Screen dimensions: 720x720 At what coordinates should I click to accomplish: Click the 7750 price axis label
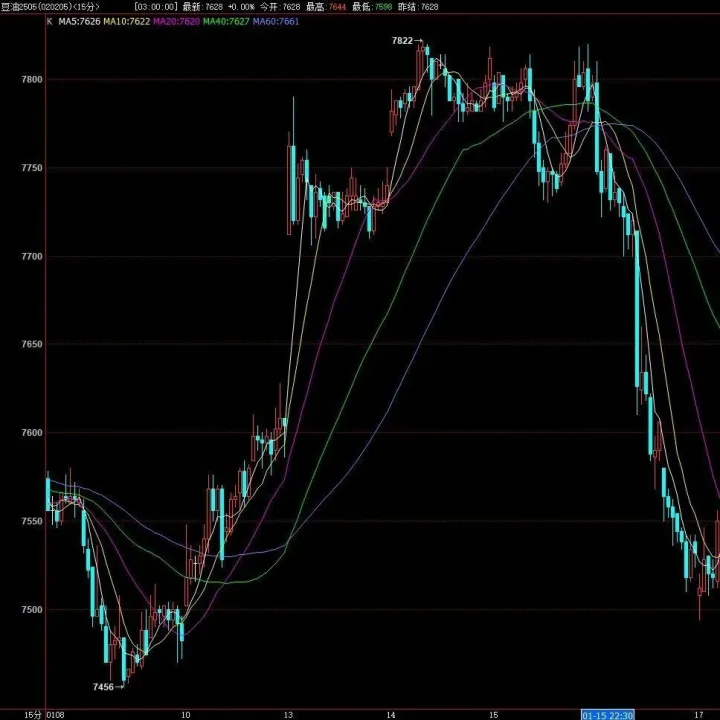click(x=32, y=168)
